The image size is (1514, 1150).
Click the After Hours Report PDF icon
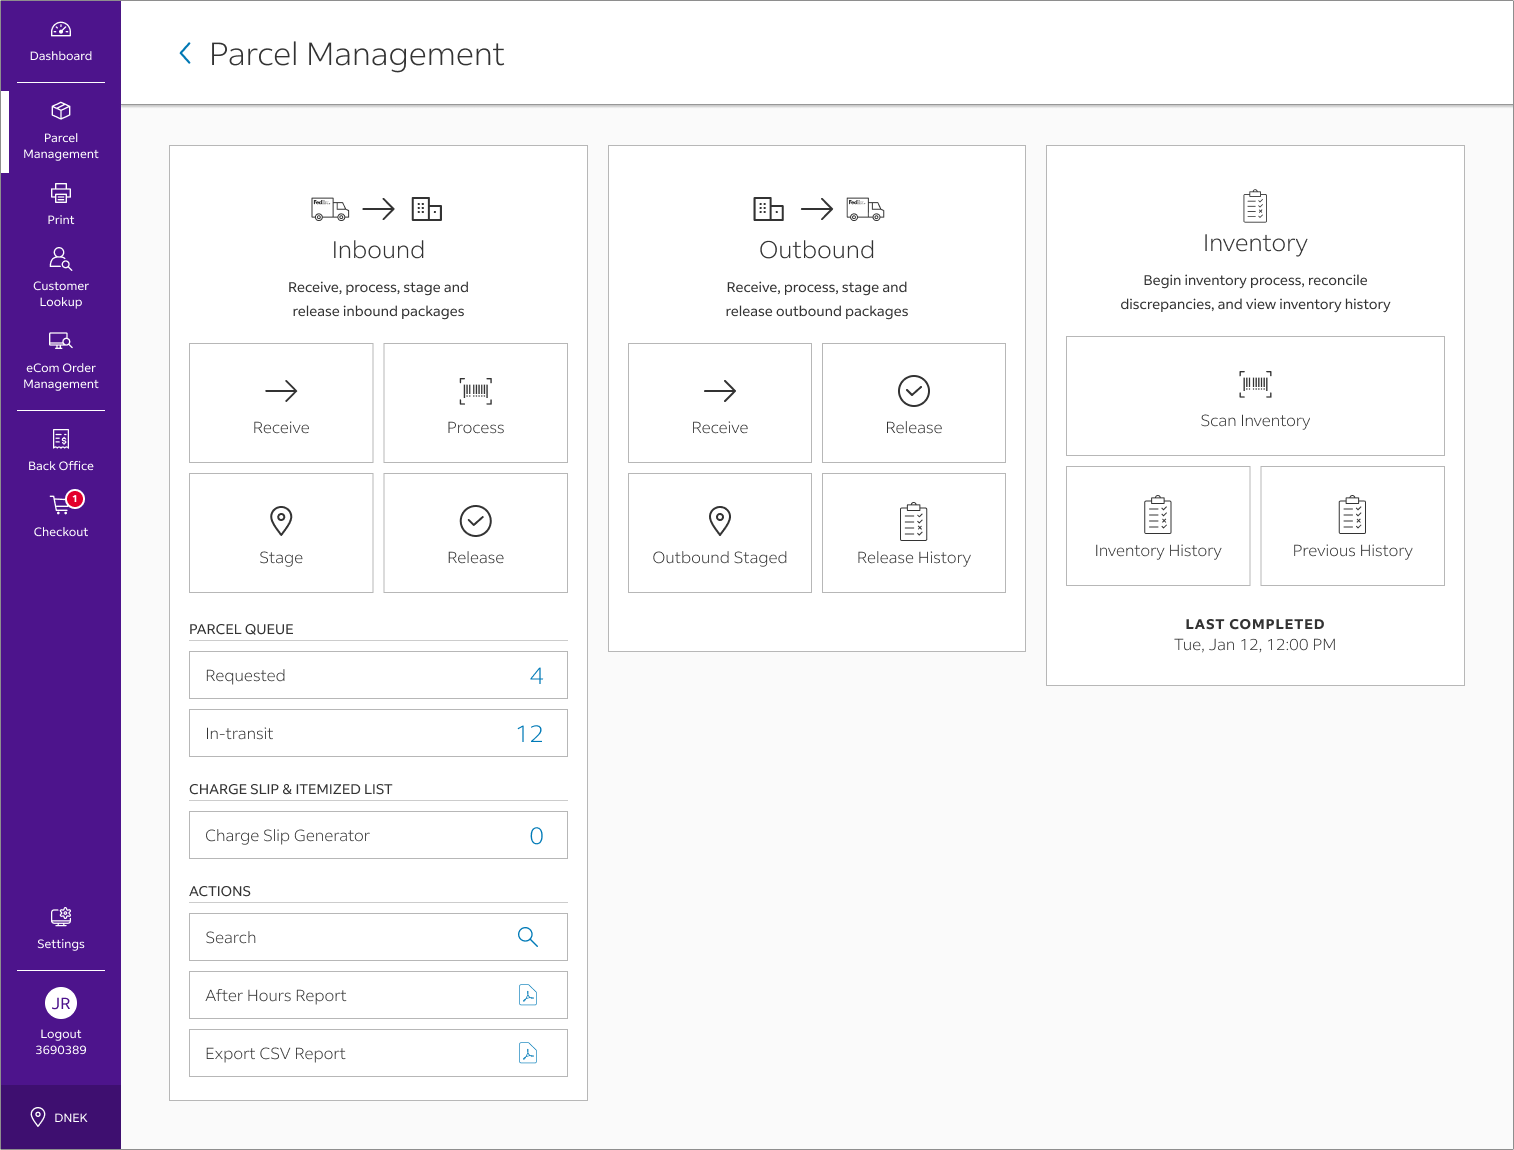[528, 995]
